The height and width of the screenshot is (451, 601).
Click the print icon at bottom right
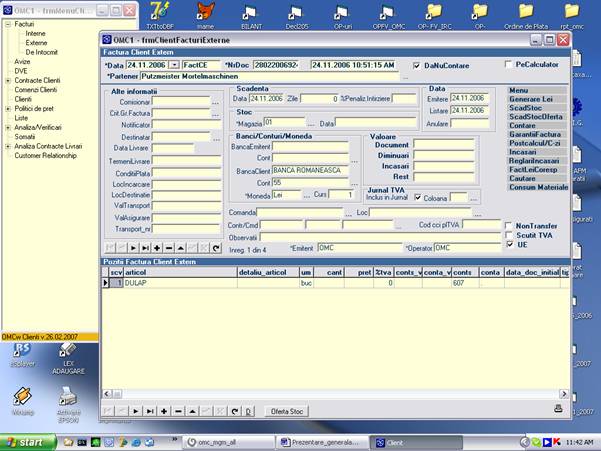558,409
